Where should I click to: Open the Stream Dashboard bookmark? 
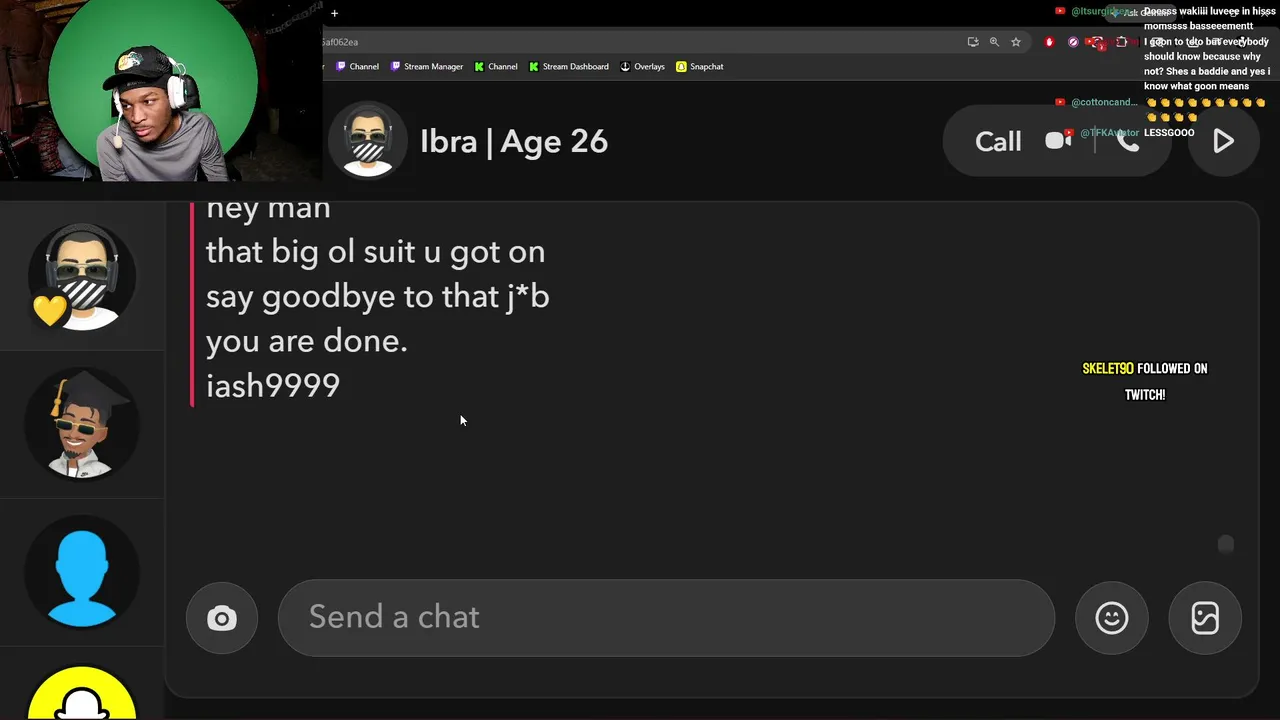(x=569, y=67)
